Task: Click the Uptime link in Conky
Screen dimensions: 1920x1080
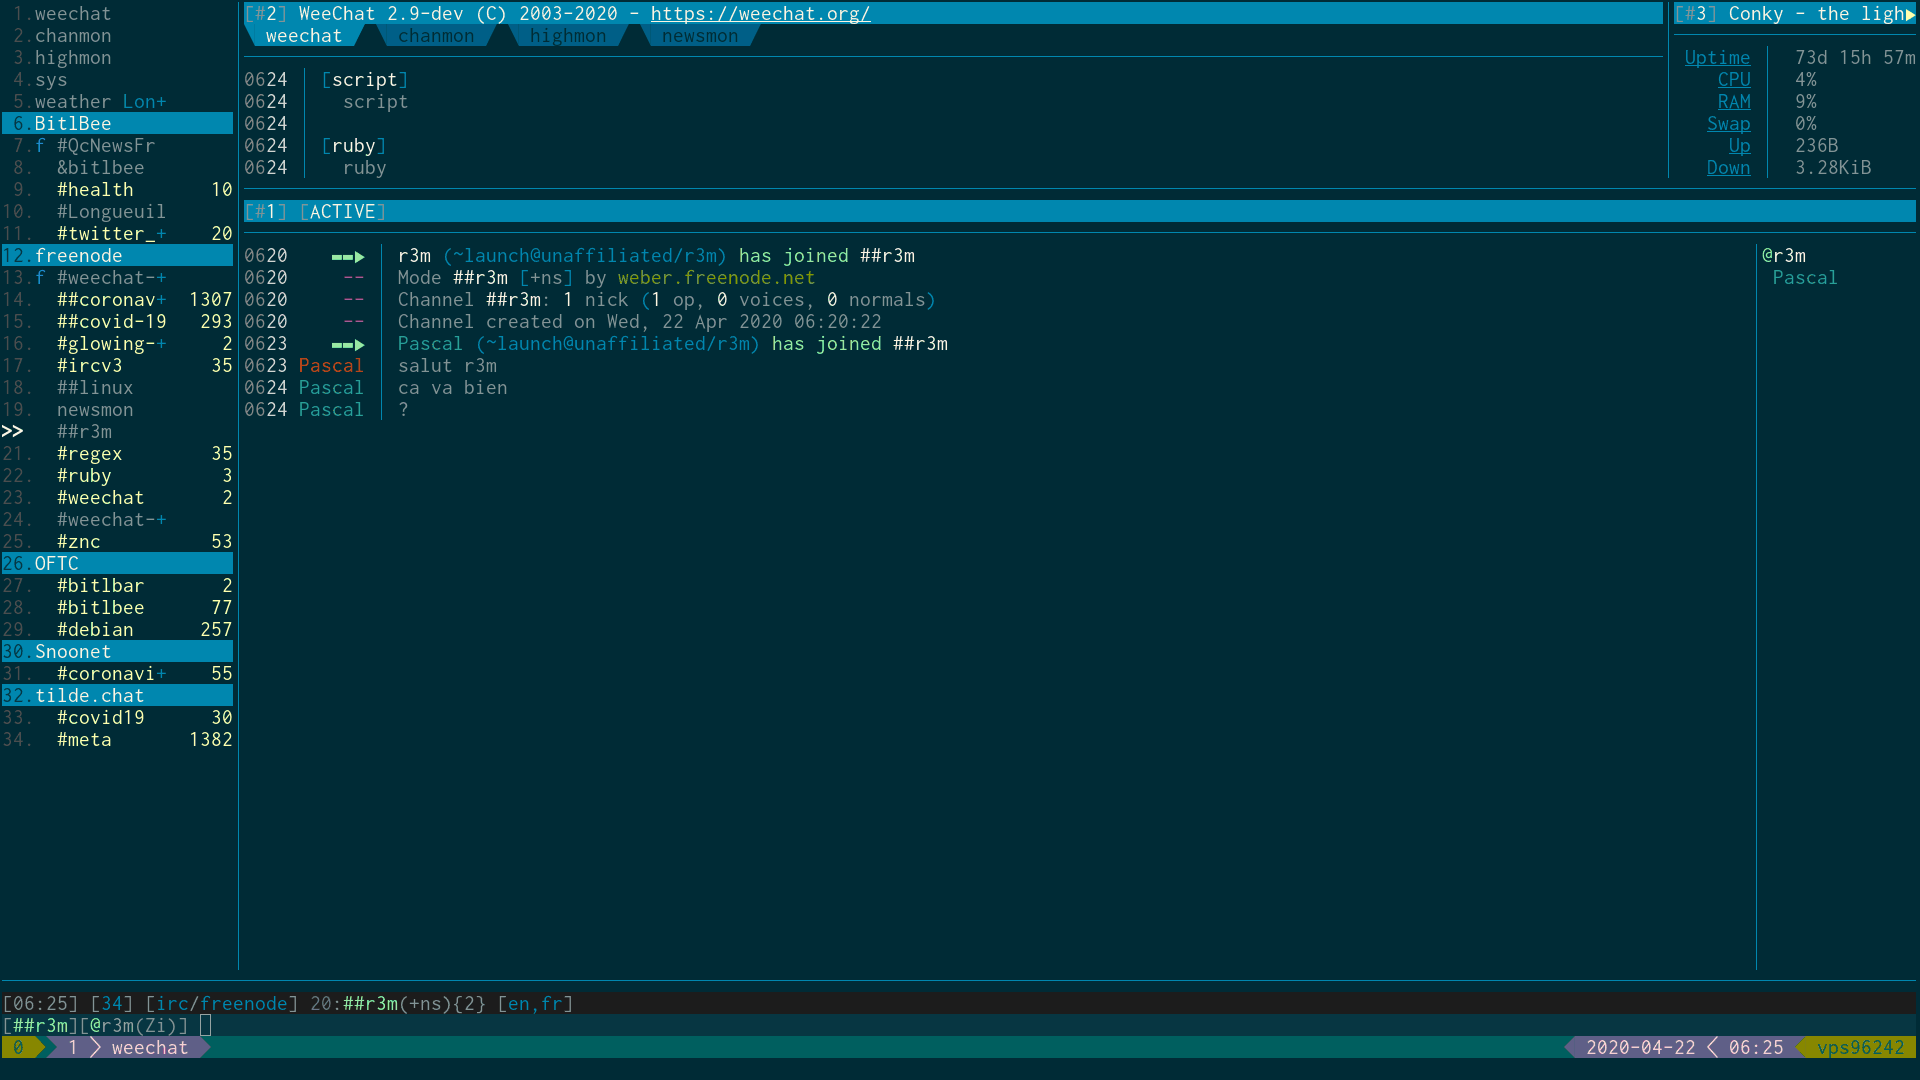Action: point(1716,58)
